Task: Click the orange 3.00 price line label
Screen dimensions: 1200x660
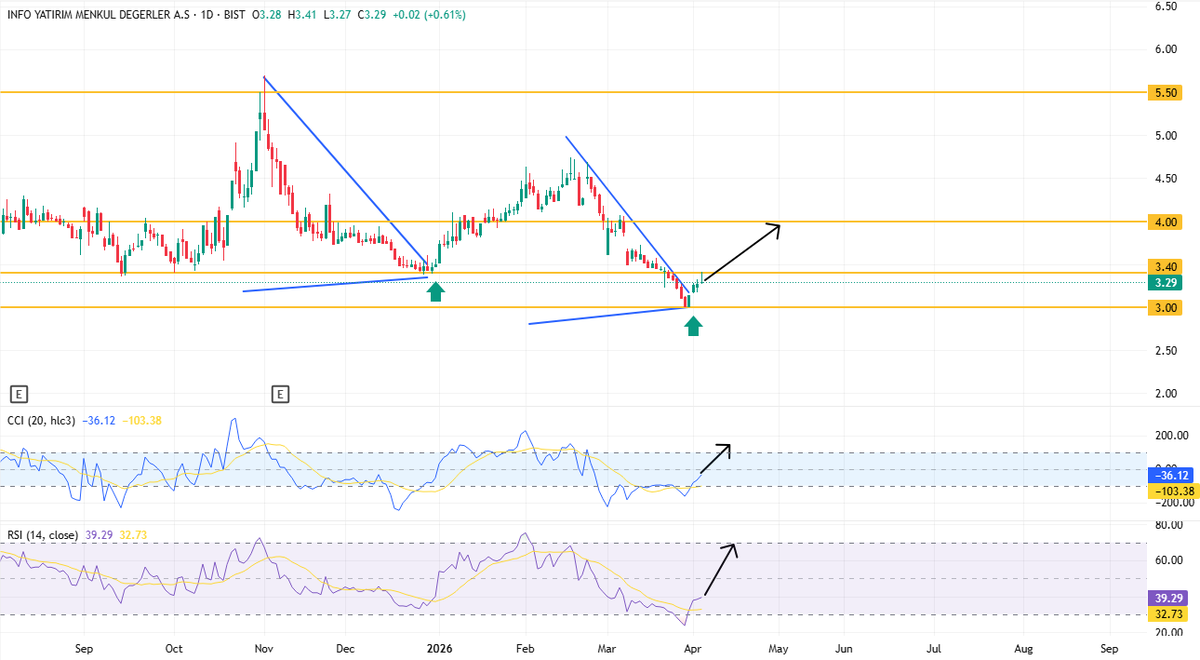Action: (1165, 307)
